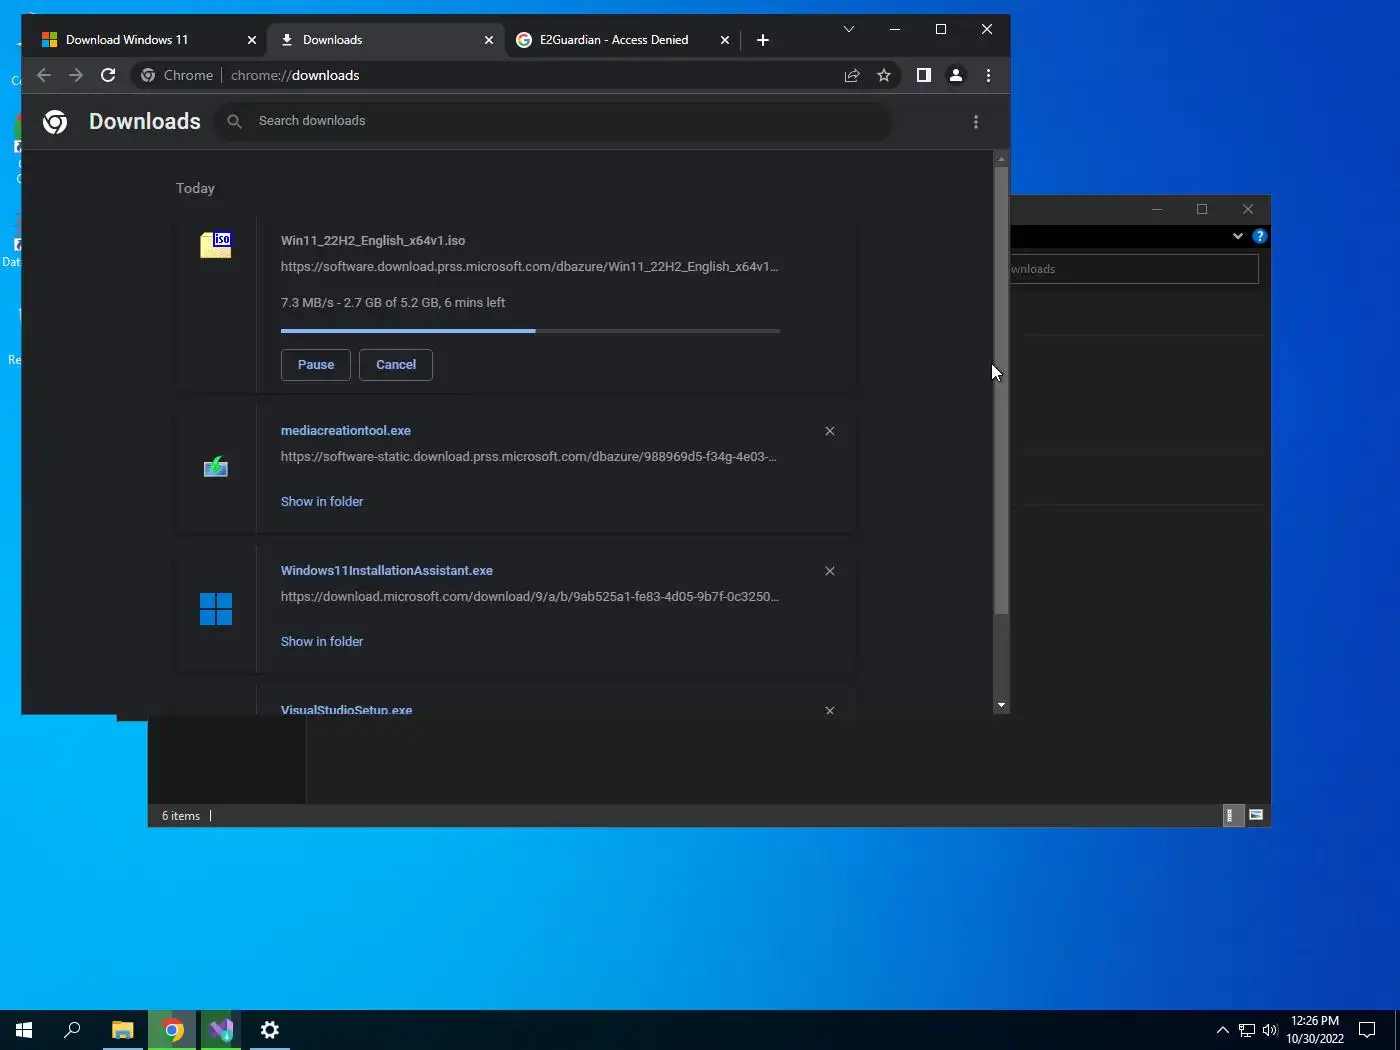
Task: Remove Windows11InstallationAssistant.exe from the list
Action: point(830,571)
